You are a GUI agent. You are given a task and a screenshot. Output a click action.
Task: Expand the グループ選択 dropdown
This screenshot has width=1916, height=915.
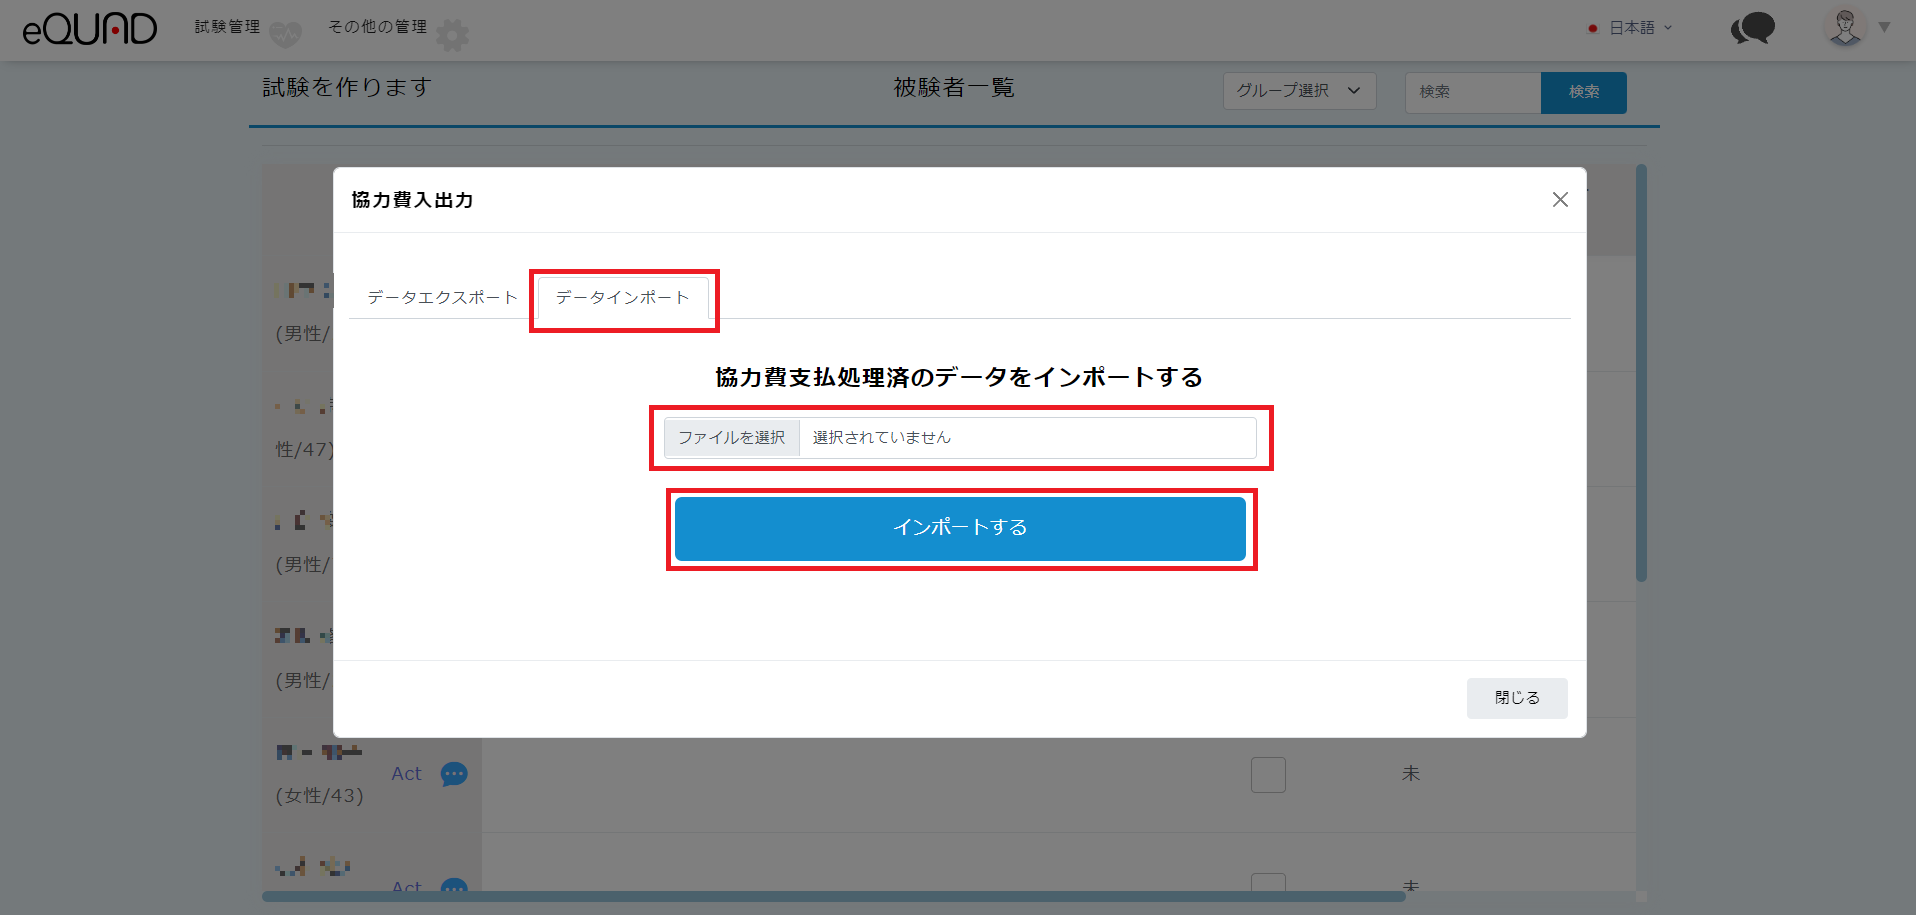tap(1298, 91)
